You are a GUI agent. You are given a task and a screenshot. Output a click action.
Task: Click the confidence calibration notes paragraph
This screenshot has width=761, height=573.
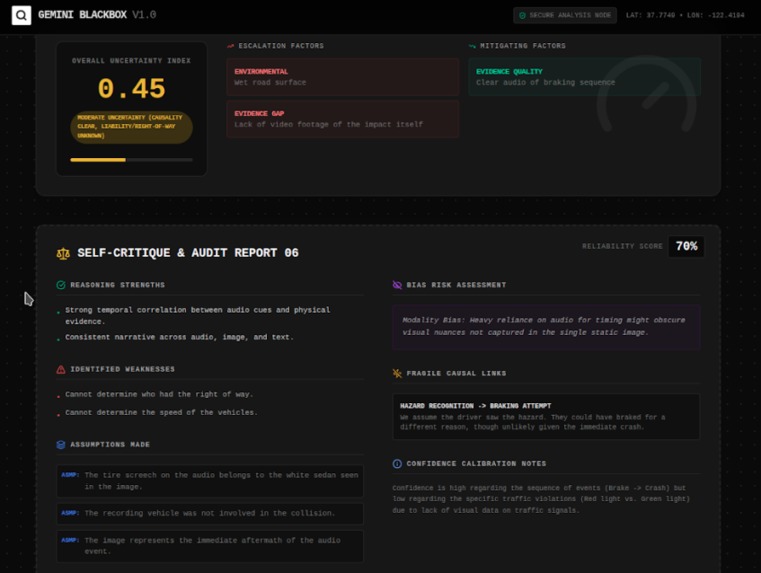coord(541,499)
